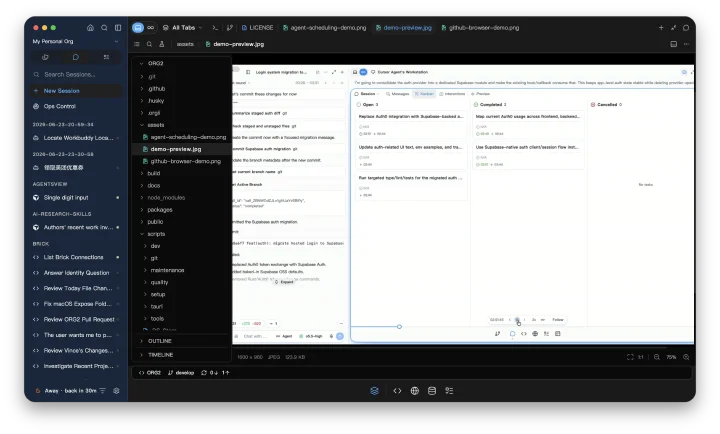Screen dimensions: 720x434
Task: Open the Investigate Recent Proje... session
Action: 76,366
